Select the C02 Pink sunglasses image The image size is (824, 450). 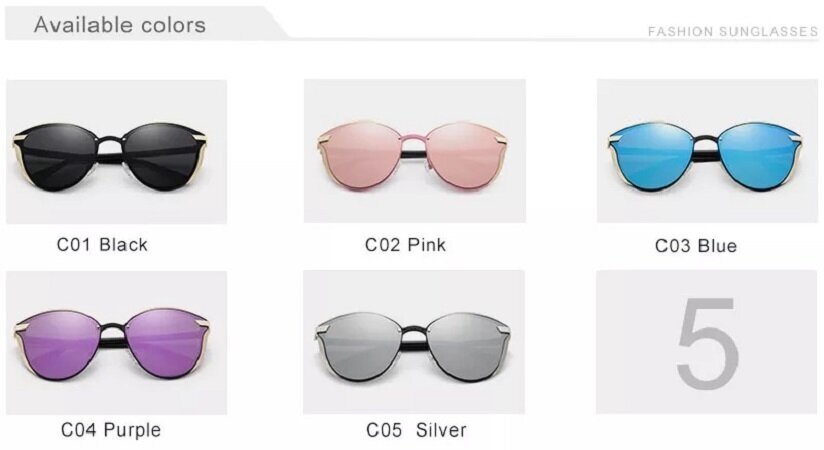(x=415, y=150)
